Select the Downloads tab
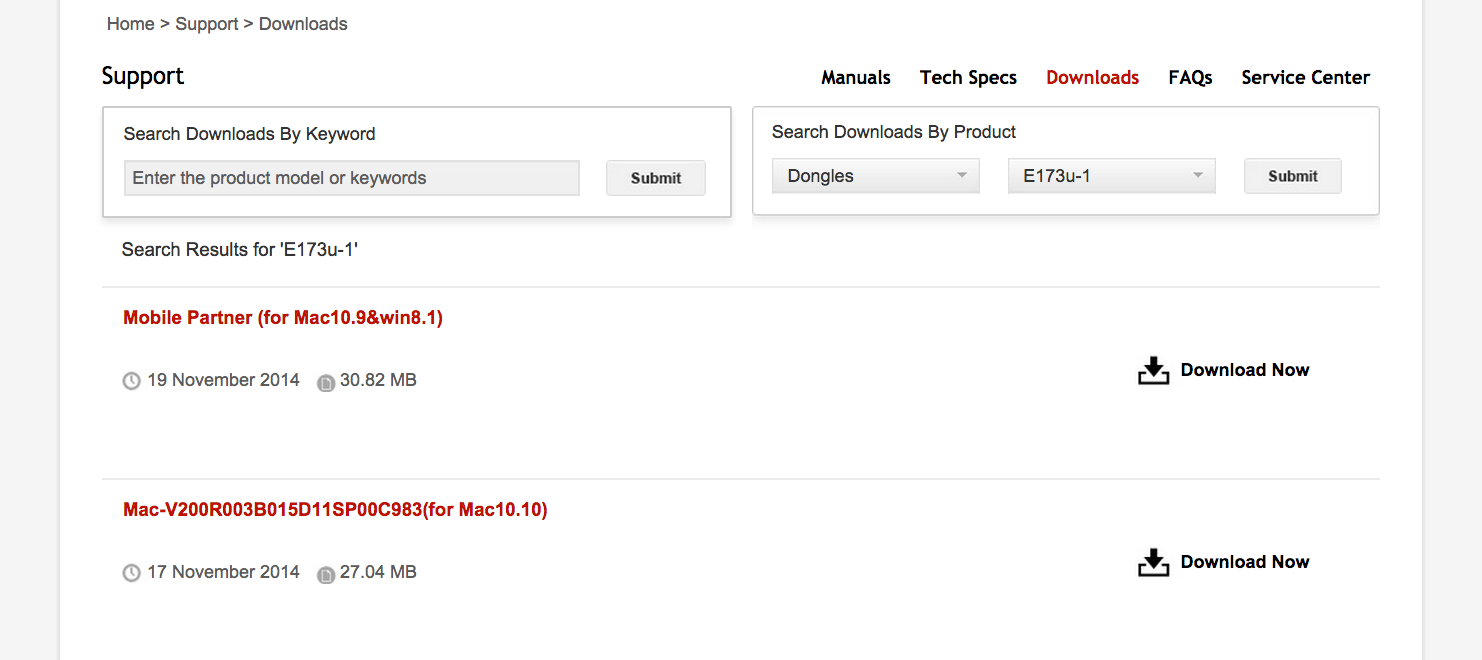1482x660 pixels. point(1092,78)
